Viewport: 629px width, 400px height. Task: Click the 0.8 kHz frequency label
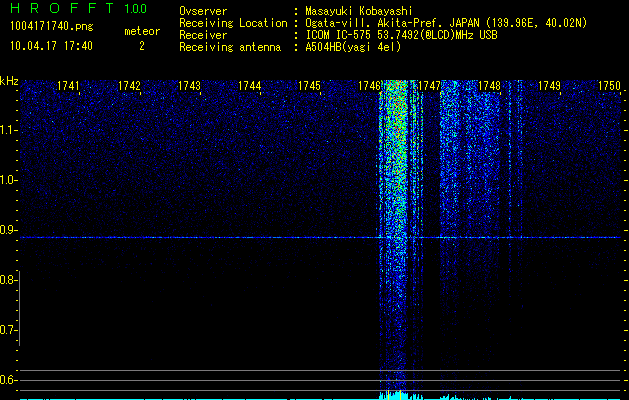[x=8, y=280]
